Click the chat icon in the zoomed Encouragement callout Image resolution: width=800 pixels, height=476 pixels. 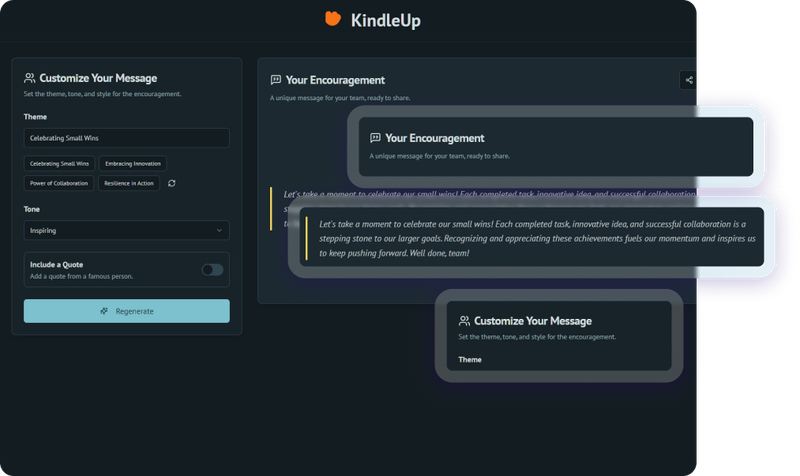pos(375,138)
